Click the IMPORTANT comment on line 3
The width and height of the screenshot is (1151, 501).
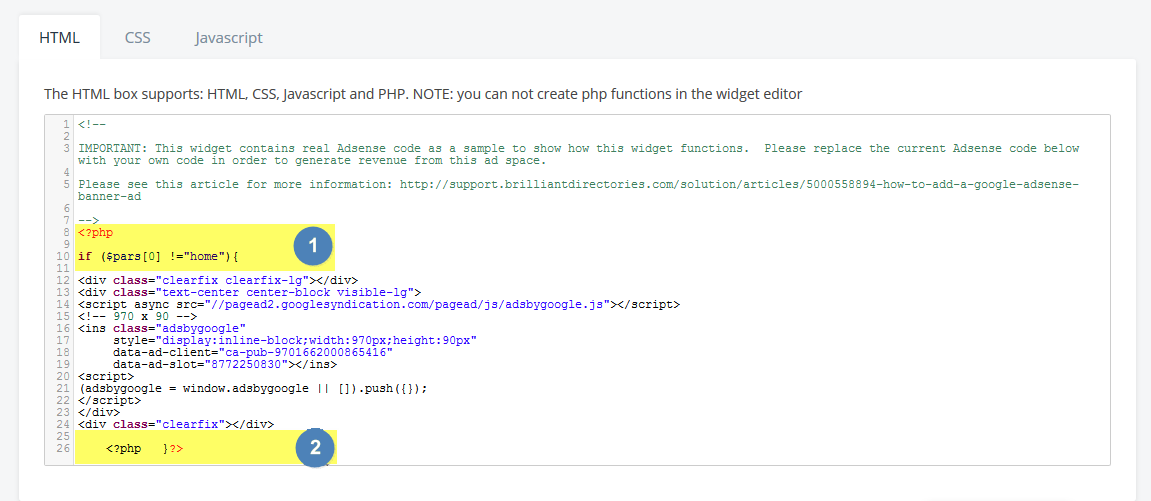tap(578, 154)
